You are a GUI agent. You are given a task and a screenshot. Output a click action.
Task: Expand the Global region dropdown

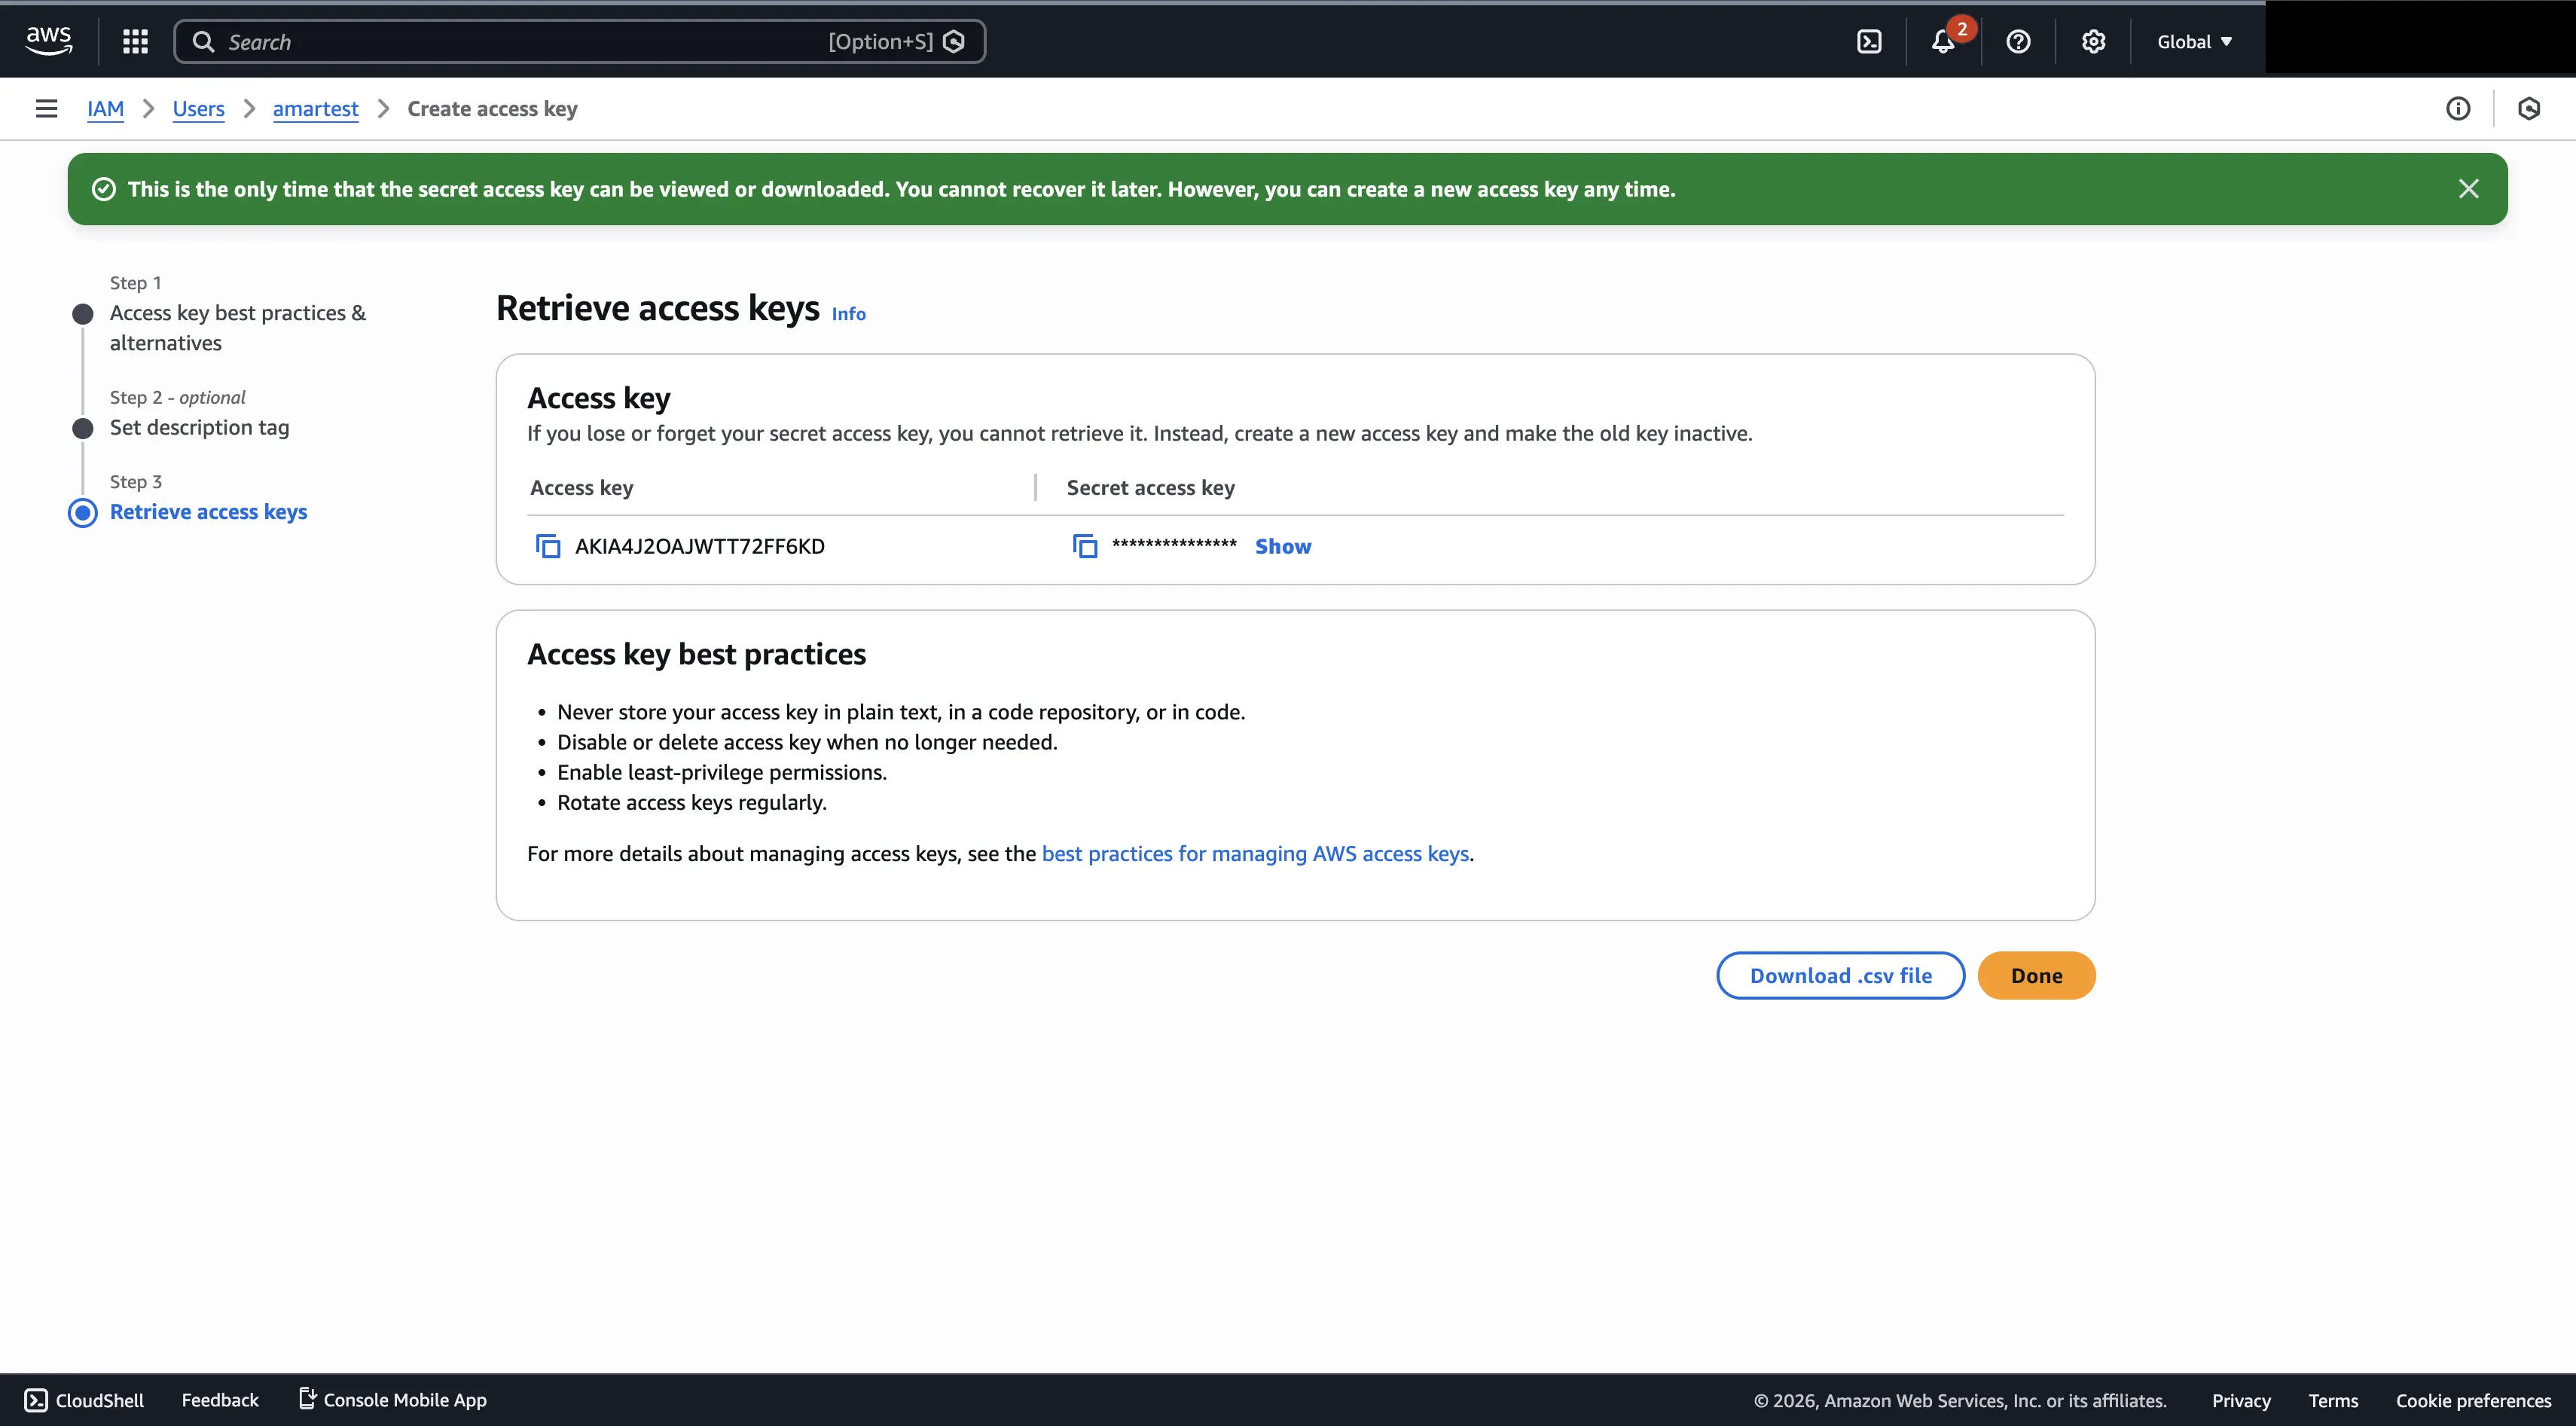pos(2194,41)
